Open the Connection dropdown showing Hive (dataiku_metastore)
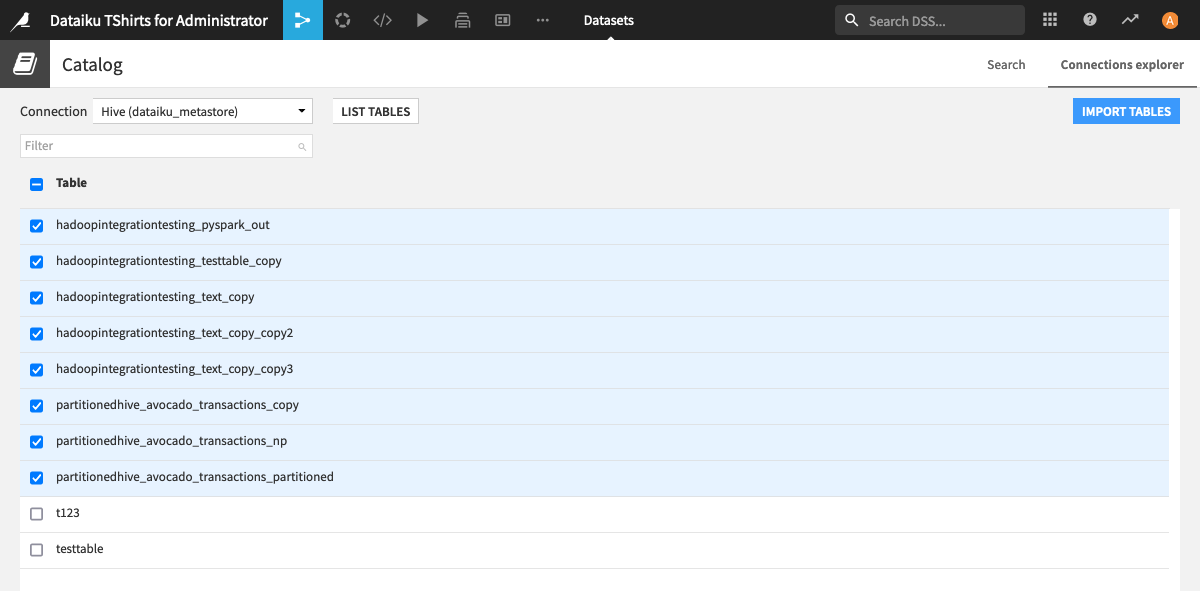This screenshot has width=1200, height=591. pos(200,111)
